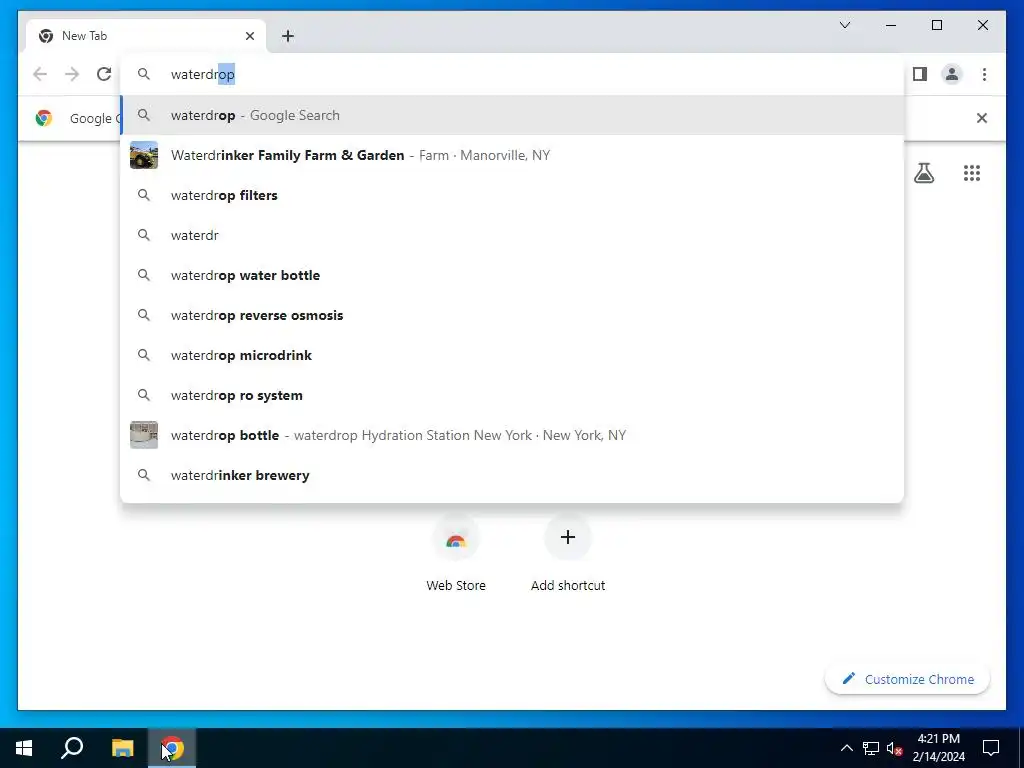This screenshot has width=1024, height=768.
Task: Click the muted volume tray icon
Action: point(894,748)
